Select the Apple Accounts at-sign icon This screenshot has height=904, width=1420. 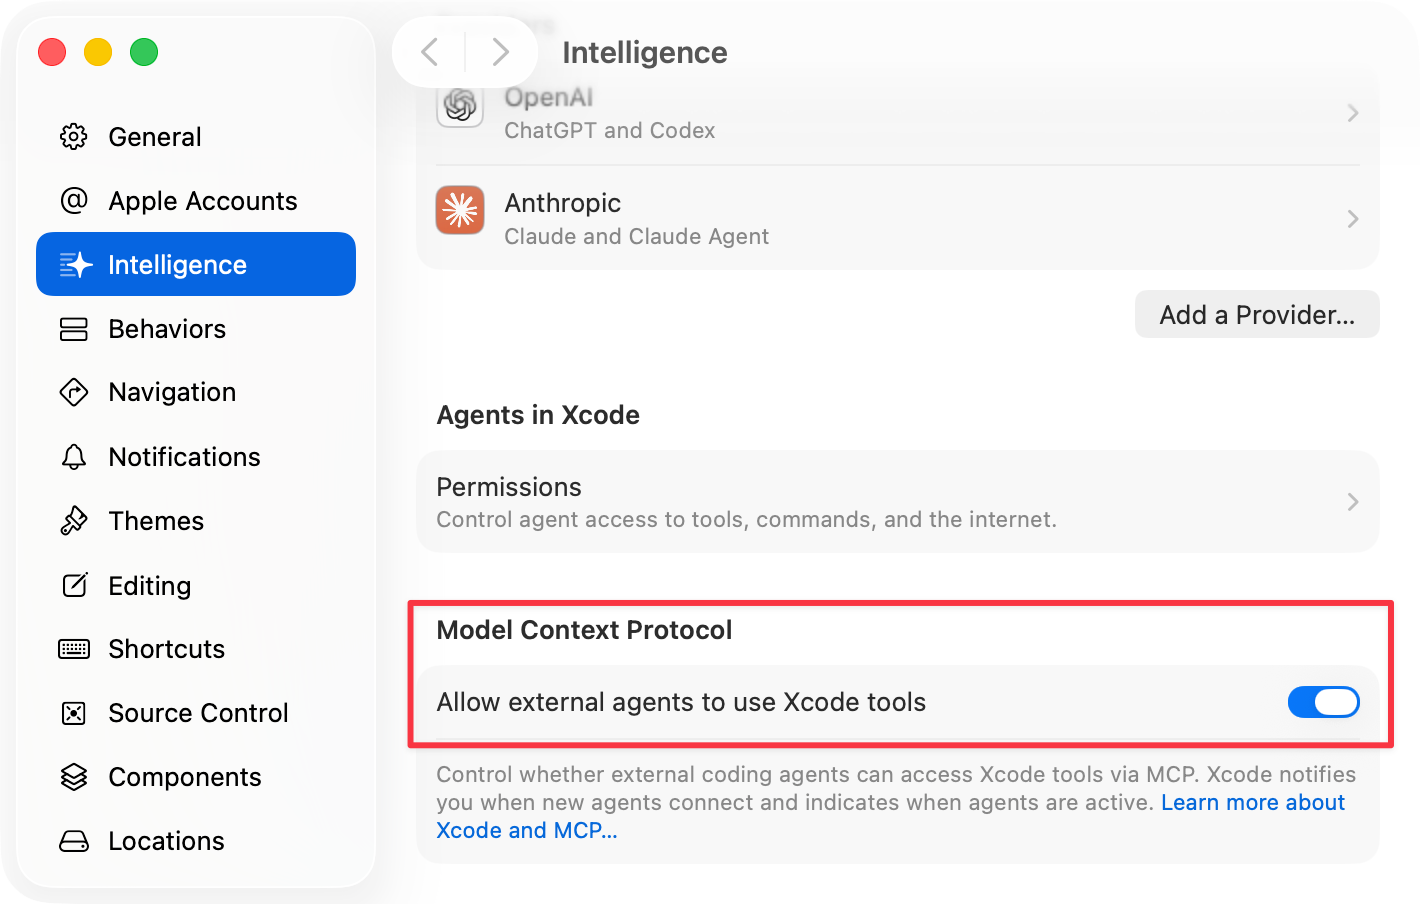coord(74,201)
